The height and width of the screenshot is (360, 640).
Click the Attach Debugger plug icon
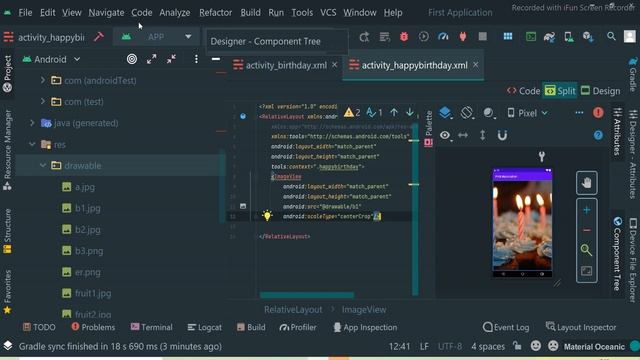[x=463, y=37]
